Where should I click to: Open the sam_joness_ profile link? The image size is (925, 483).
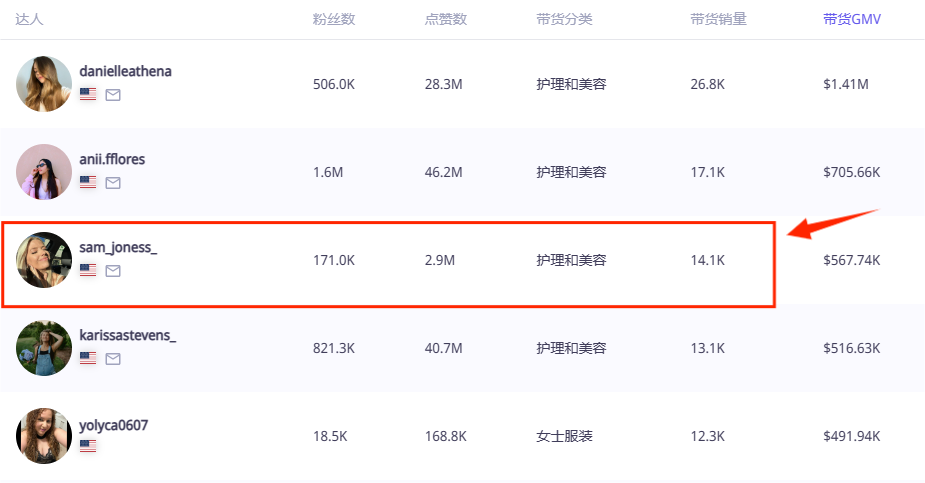pos(118,248)
